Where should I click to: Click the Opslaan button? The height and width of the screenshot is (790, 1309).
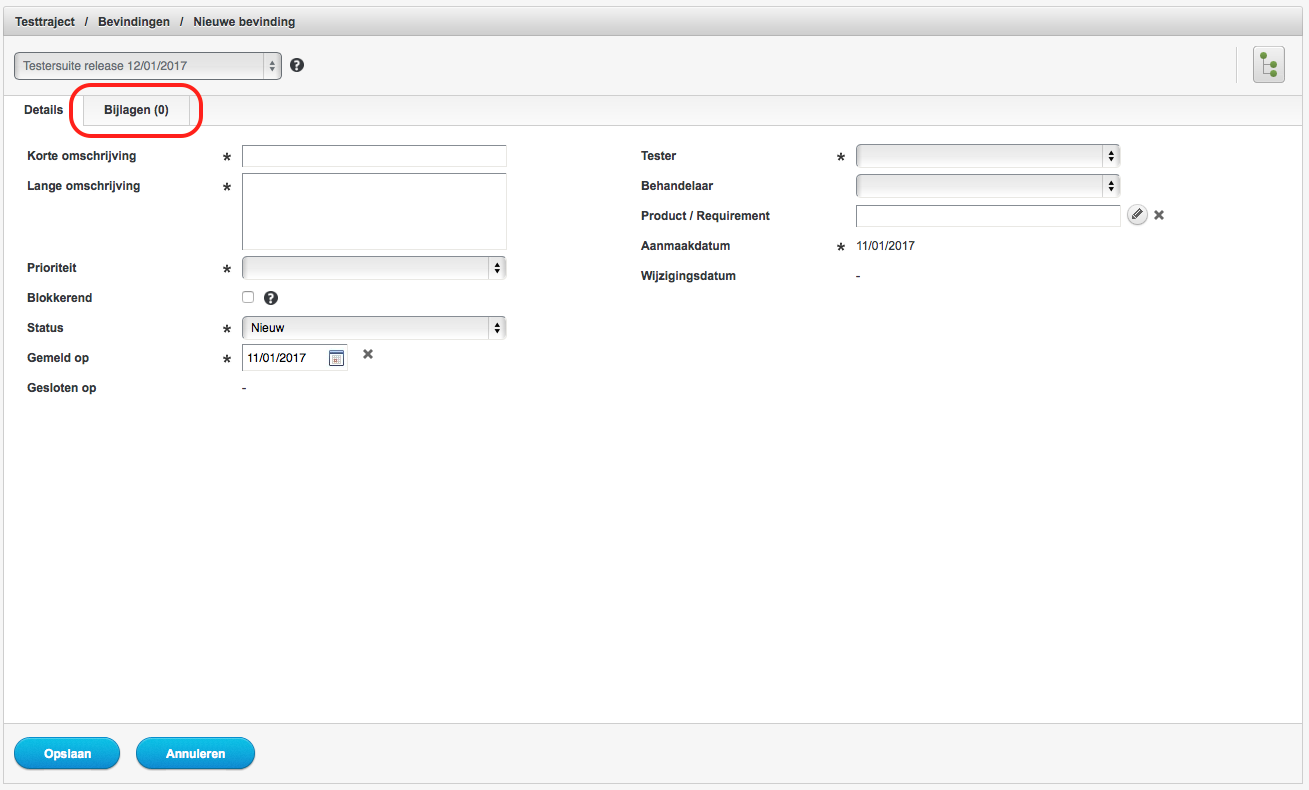[67, 754]
